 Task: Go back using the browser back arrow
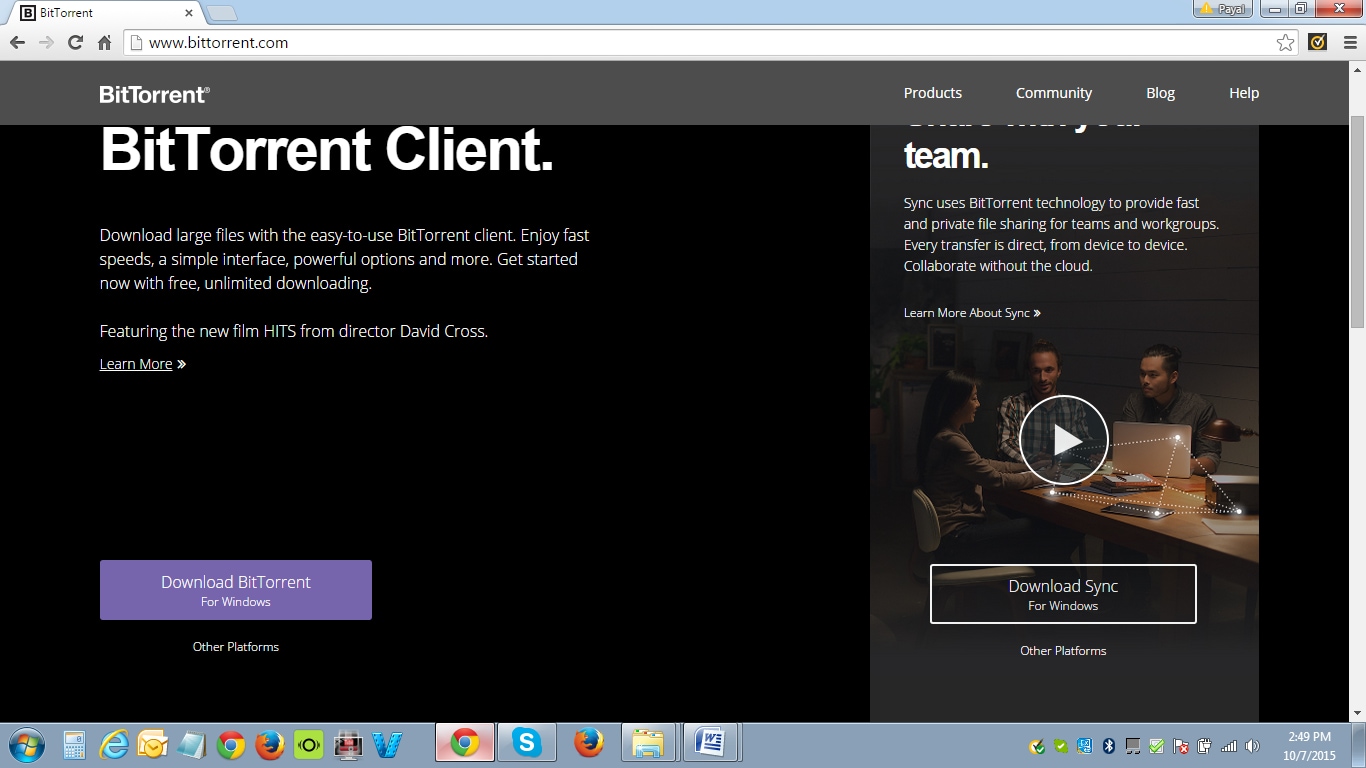[x=17, y=43]
